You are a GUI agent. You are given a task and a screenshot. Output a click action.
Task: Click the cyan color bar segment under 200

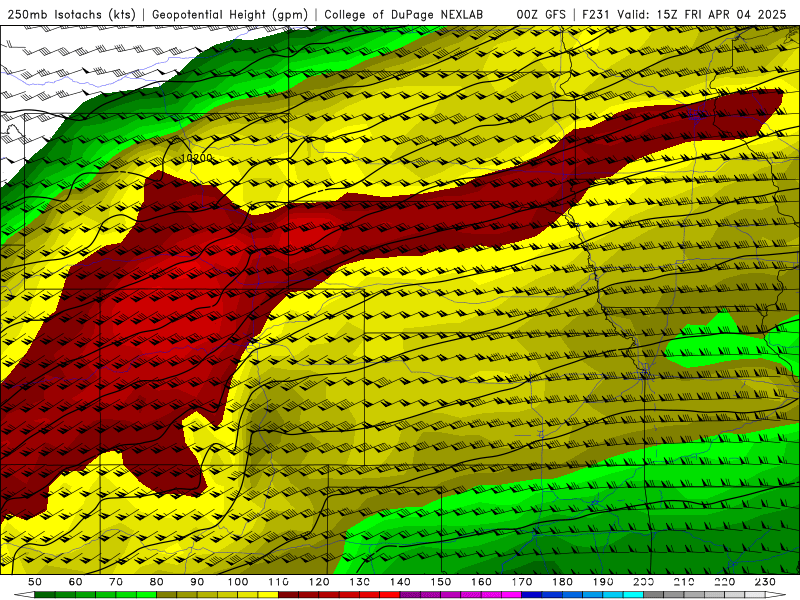click(633, 595)
